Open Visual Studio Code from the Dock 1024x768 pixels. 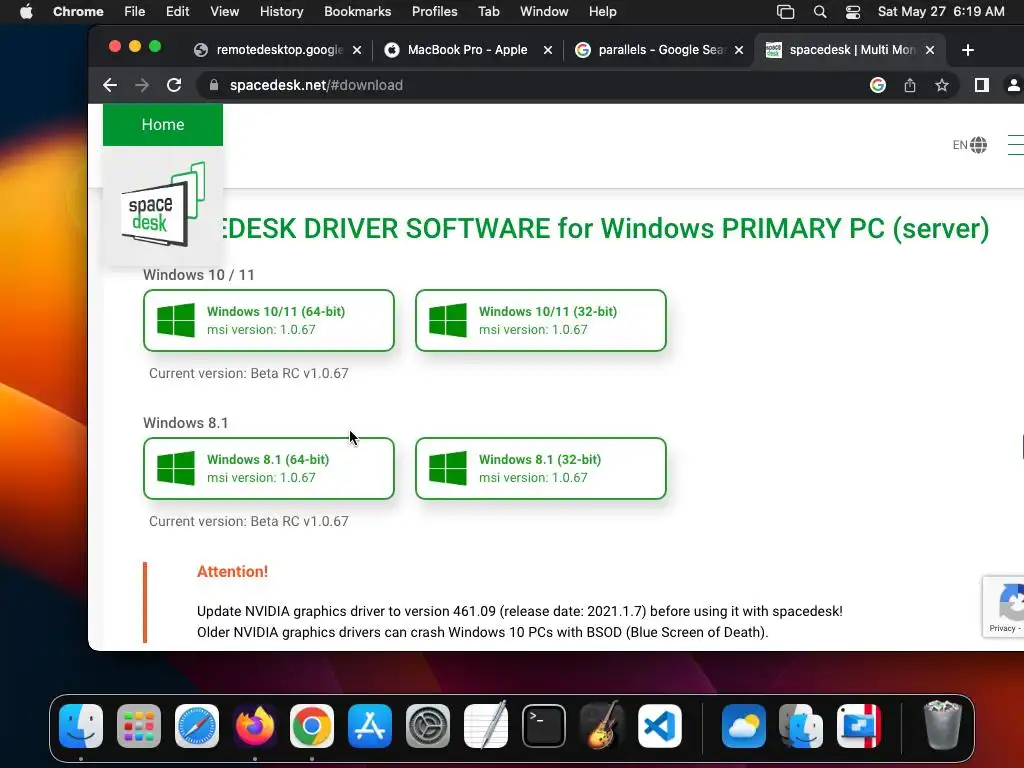coord(660,726)
